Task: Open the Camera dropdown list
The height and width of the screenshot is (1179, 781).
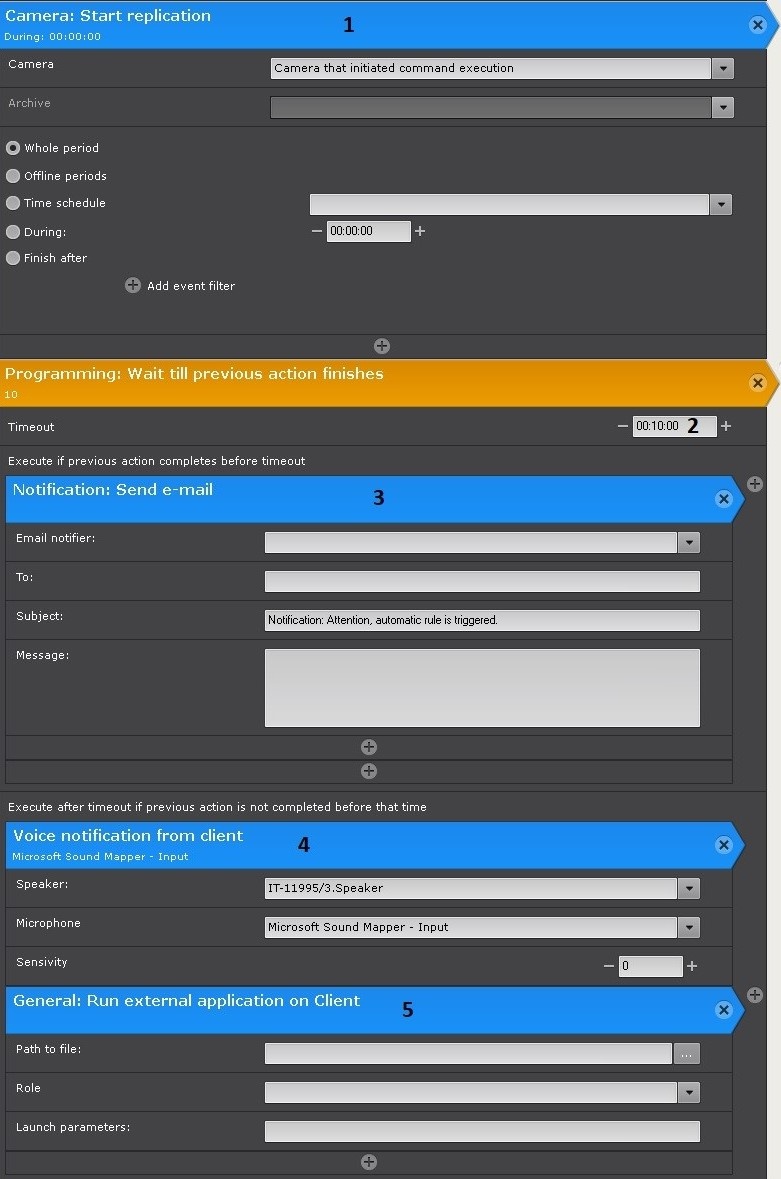Action: [723, 68]
